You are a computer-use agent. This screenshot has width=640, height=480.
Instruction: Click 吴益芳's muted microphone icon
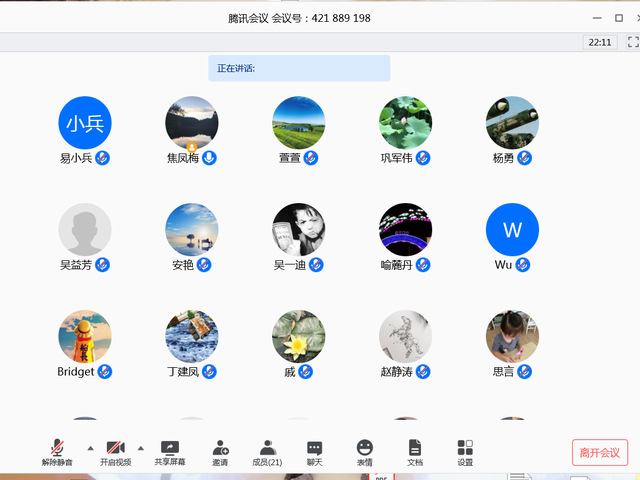pyautogui.click(x=102, y=265)
